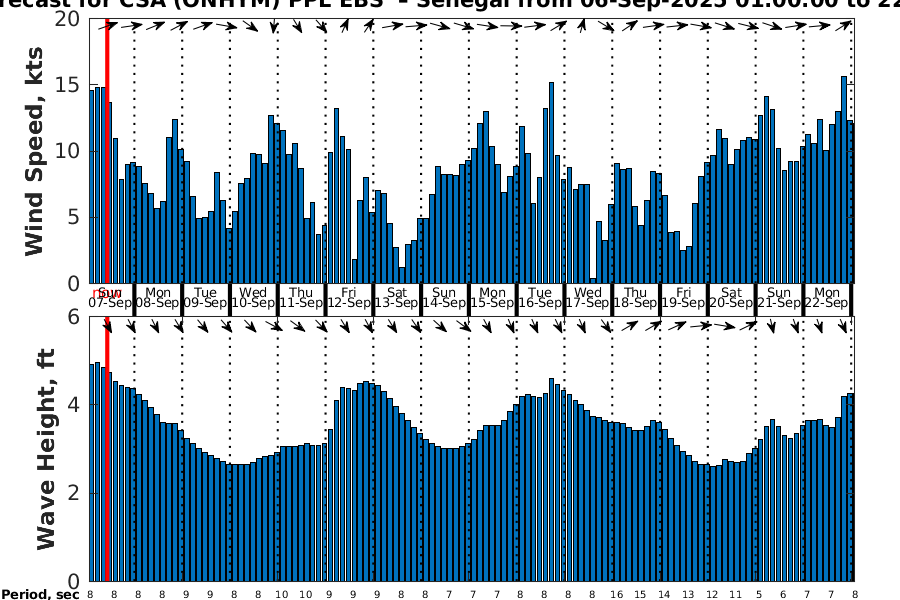Click the period value '13'
Screen dimensions: 900x600
click(x=688, y=595)
